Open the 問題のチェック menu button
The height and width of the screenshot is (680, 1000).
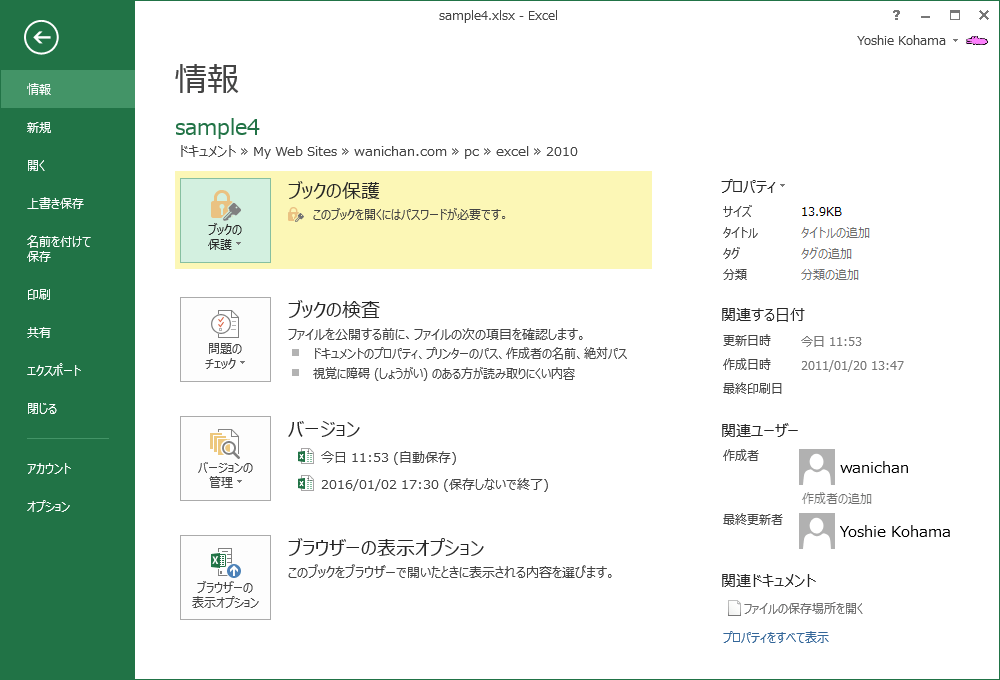click(225, 339)
